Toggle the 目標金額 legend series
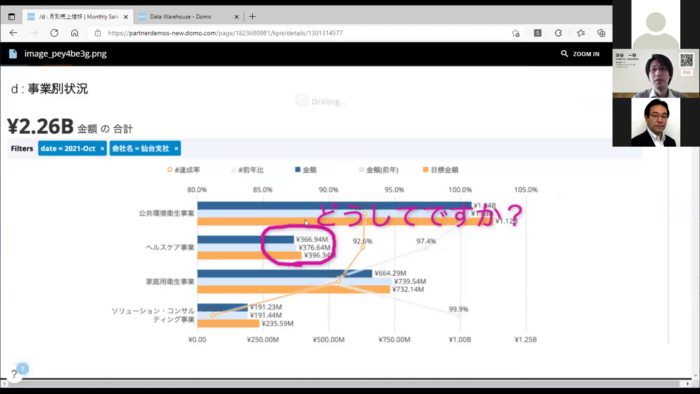Image resolution: width=700 pixels, height=394 pixels. pos(441,170)
